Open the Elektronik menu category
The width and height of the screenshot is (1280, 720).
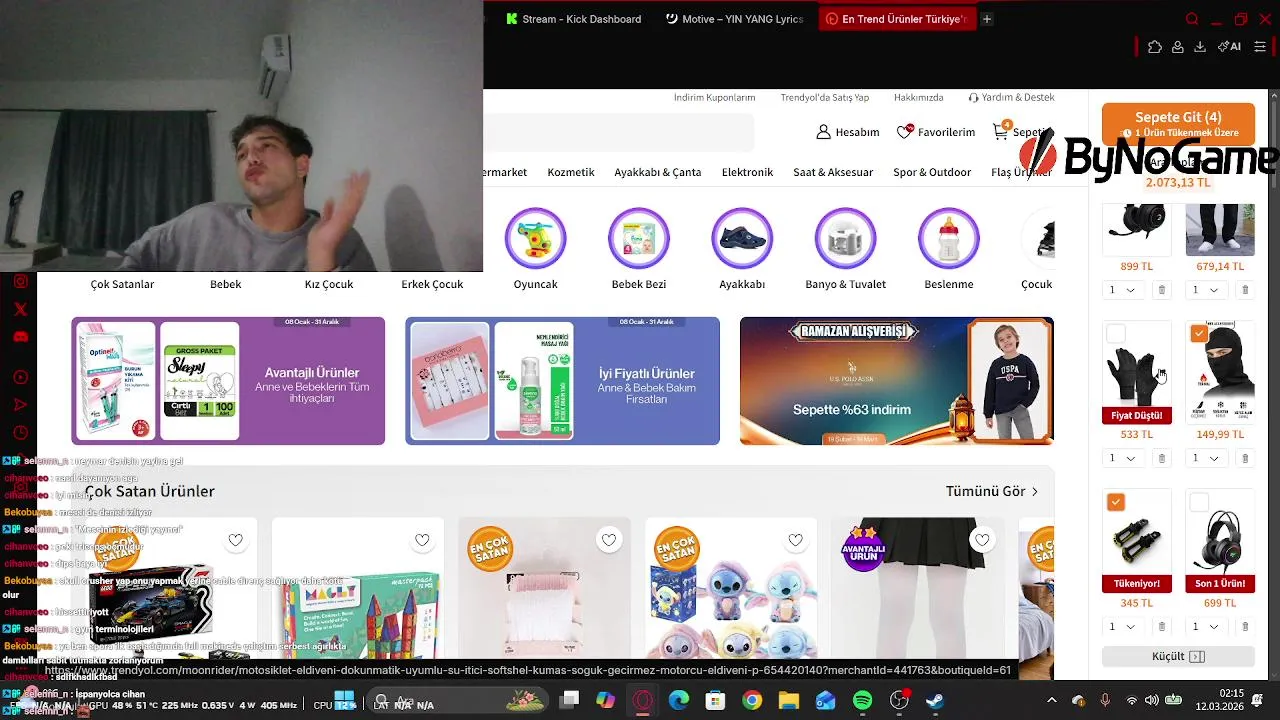tap(748, 172)
